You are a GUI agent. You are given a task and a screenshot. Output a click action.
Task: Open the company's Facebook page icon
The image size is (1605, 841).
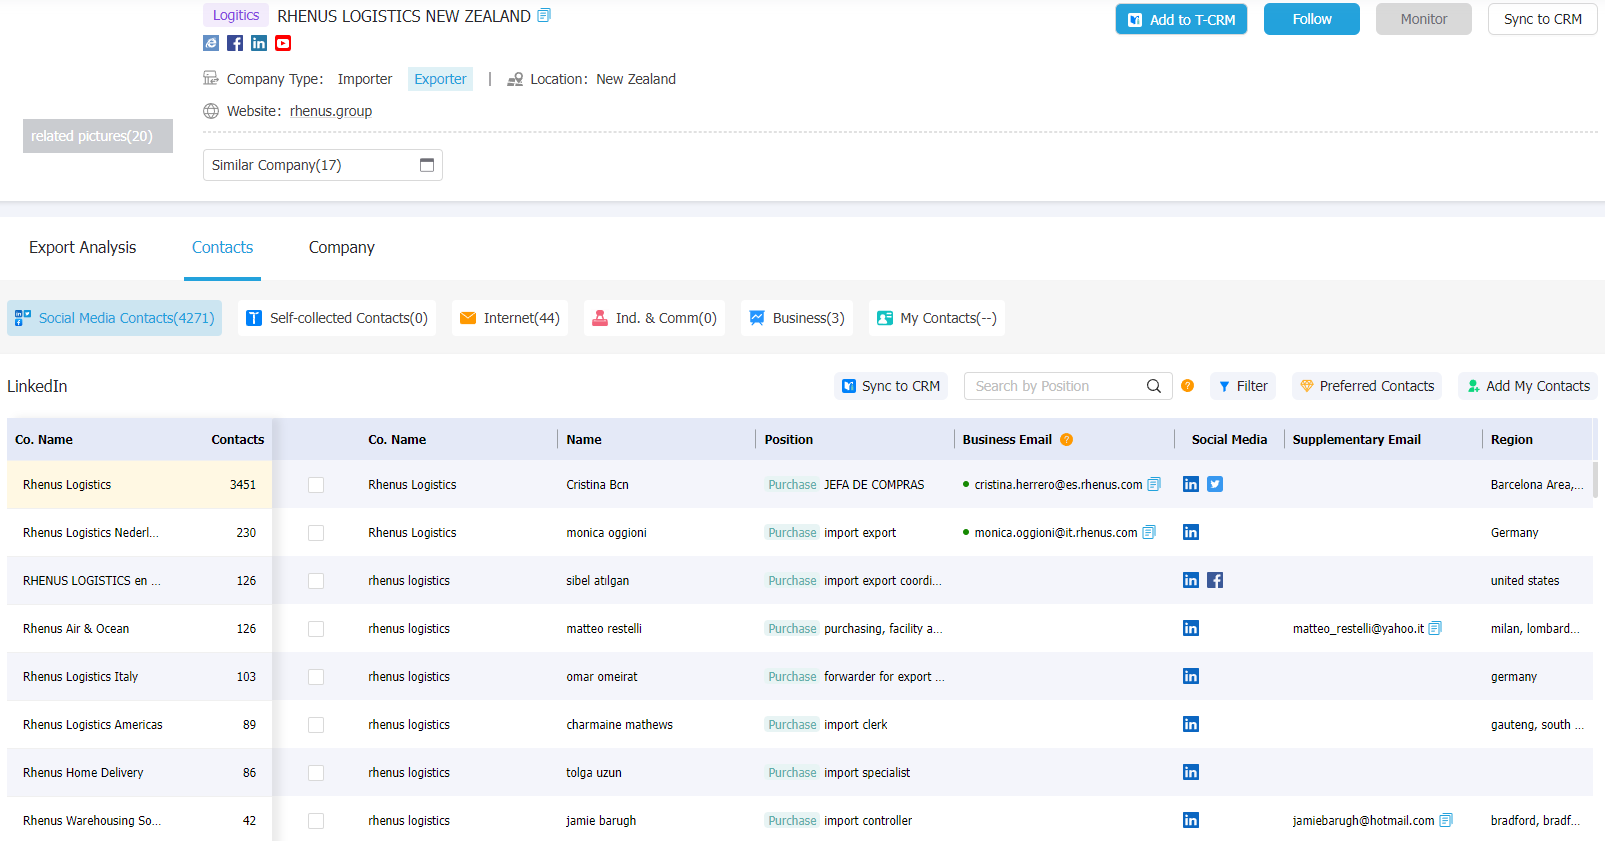click(235, 43)
